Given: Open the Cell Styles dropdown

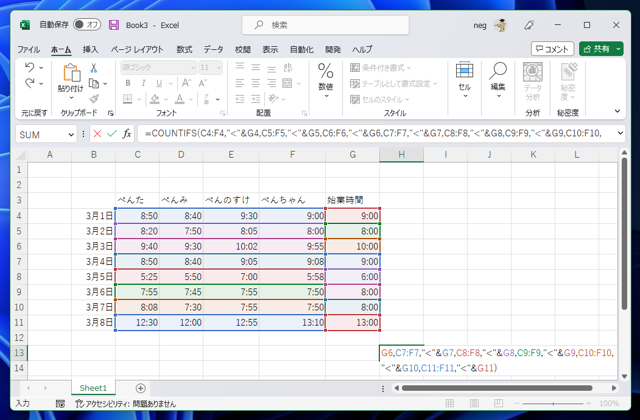Looking at the screenshot, I should [x=380, y=99].
